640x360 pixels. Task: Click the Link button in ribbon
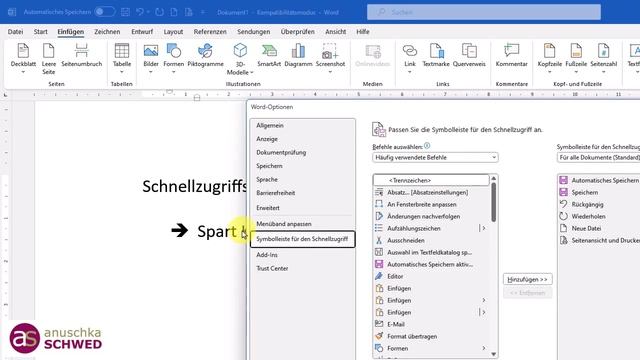pyautogui.click(x=410, y=59)
